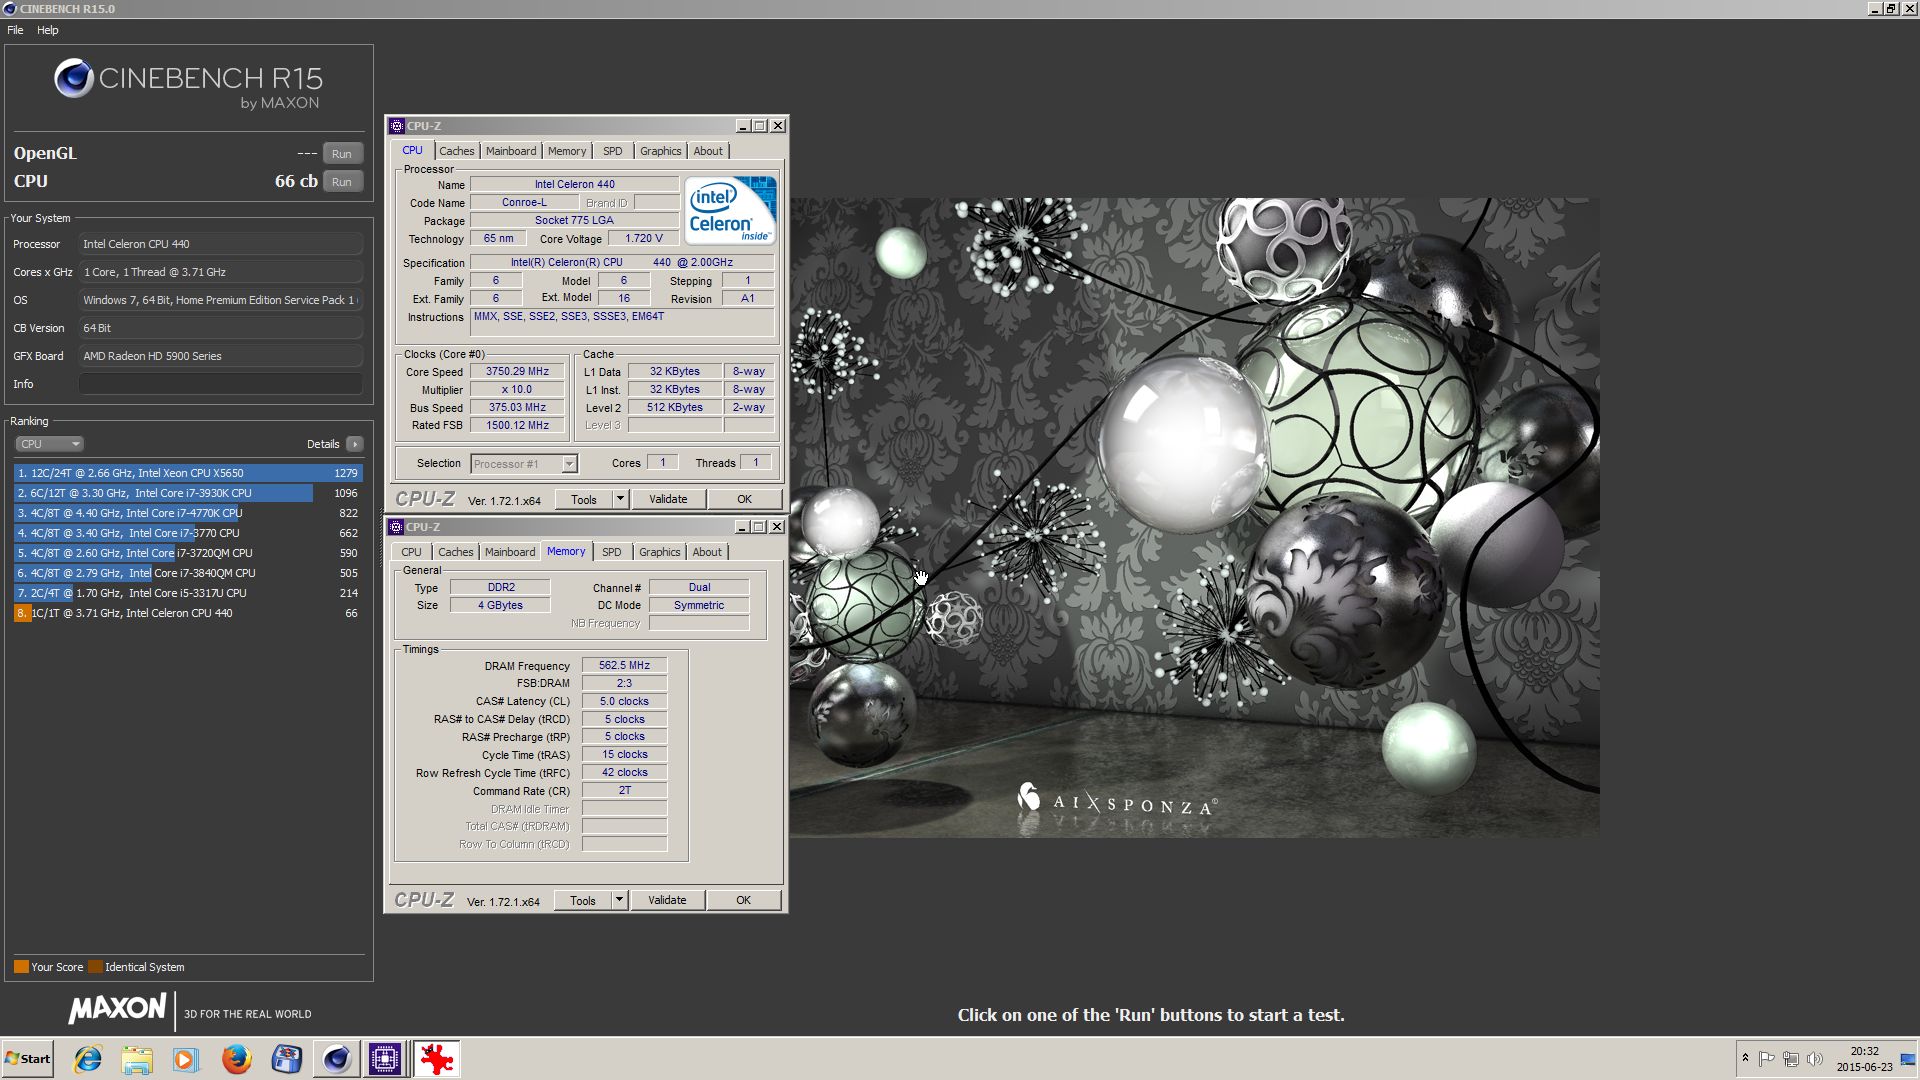The image size is (1920, 1080).
Task: Click the empty Info field in Your System
Action: [221, 384]
